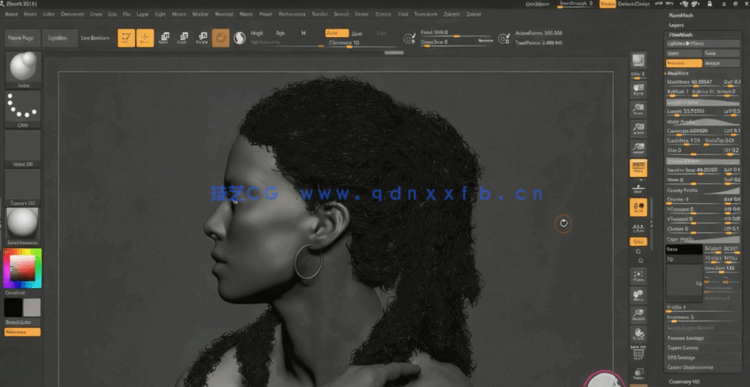Open the Document menu
The width and height of the screenshot is (750, 387).
(x=72, y=14)
